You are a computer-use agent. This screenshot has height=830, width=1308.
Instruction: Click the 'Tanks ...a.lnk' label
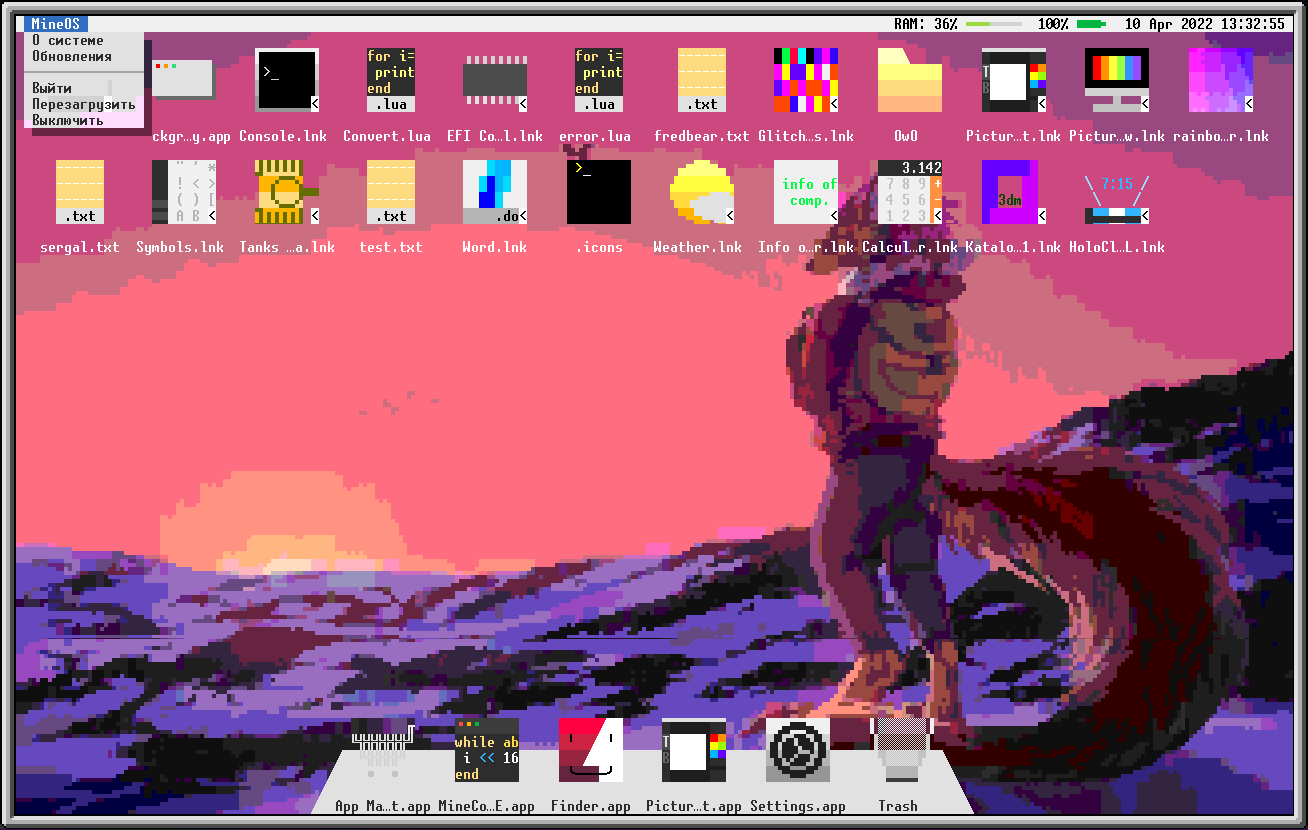click(x=287, y=247)
